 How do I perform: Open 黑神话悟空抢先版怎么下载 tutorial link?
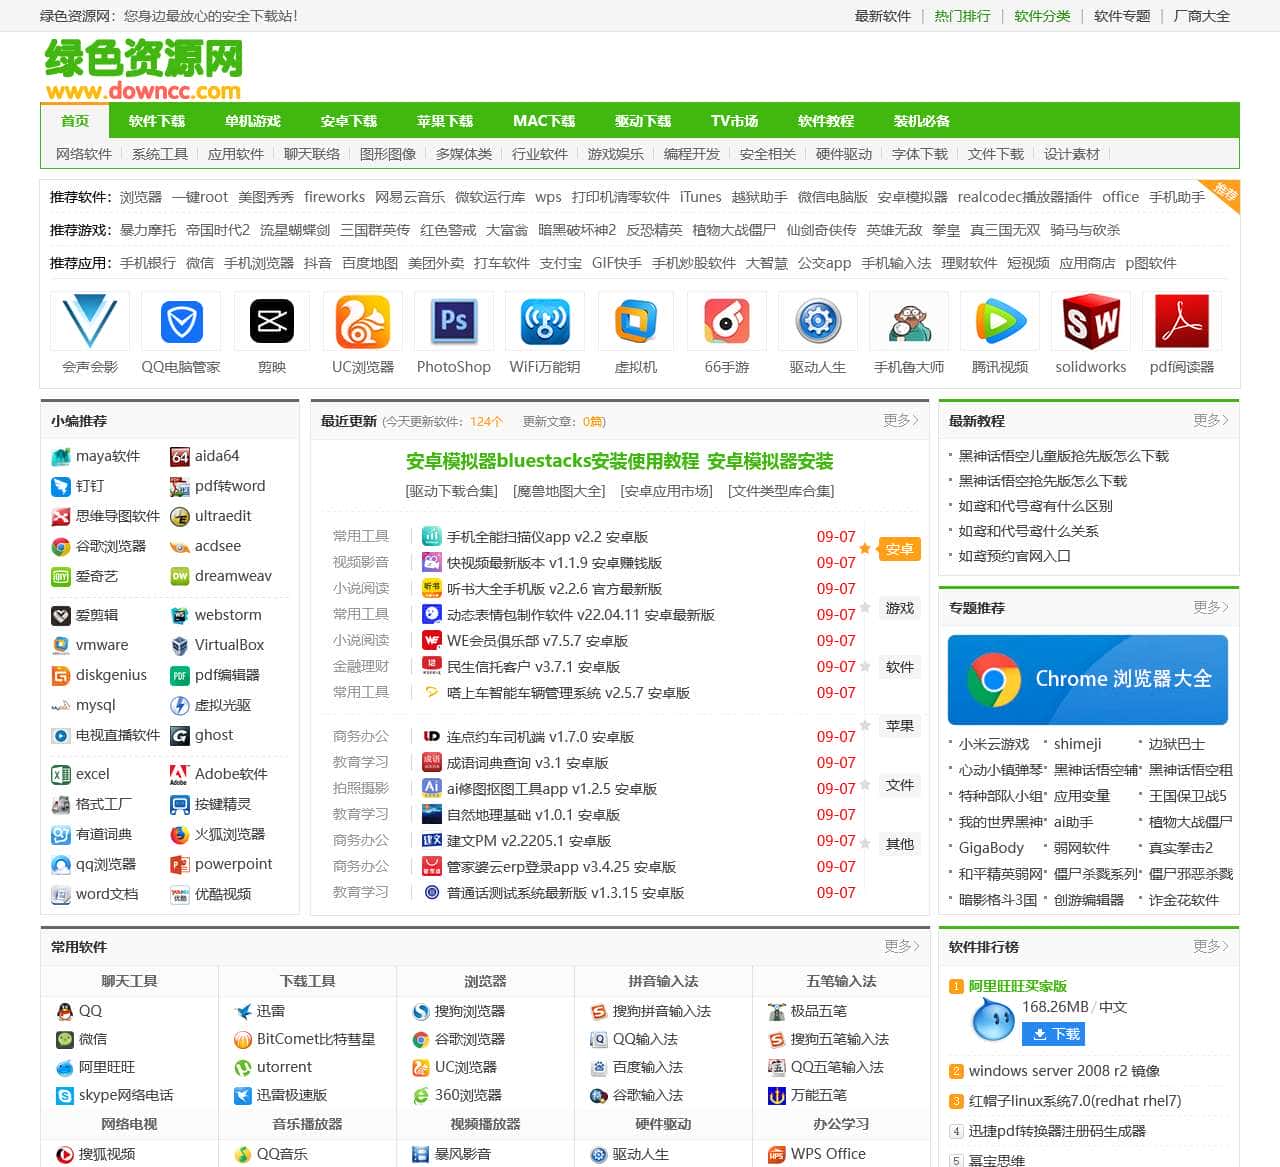(1042, 481)
